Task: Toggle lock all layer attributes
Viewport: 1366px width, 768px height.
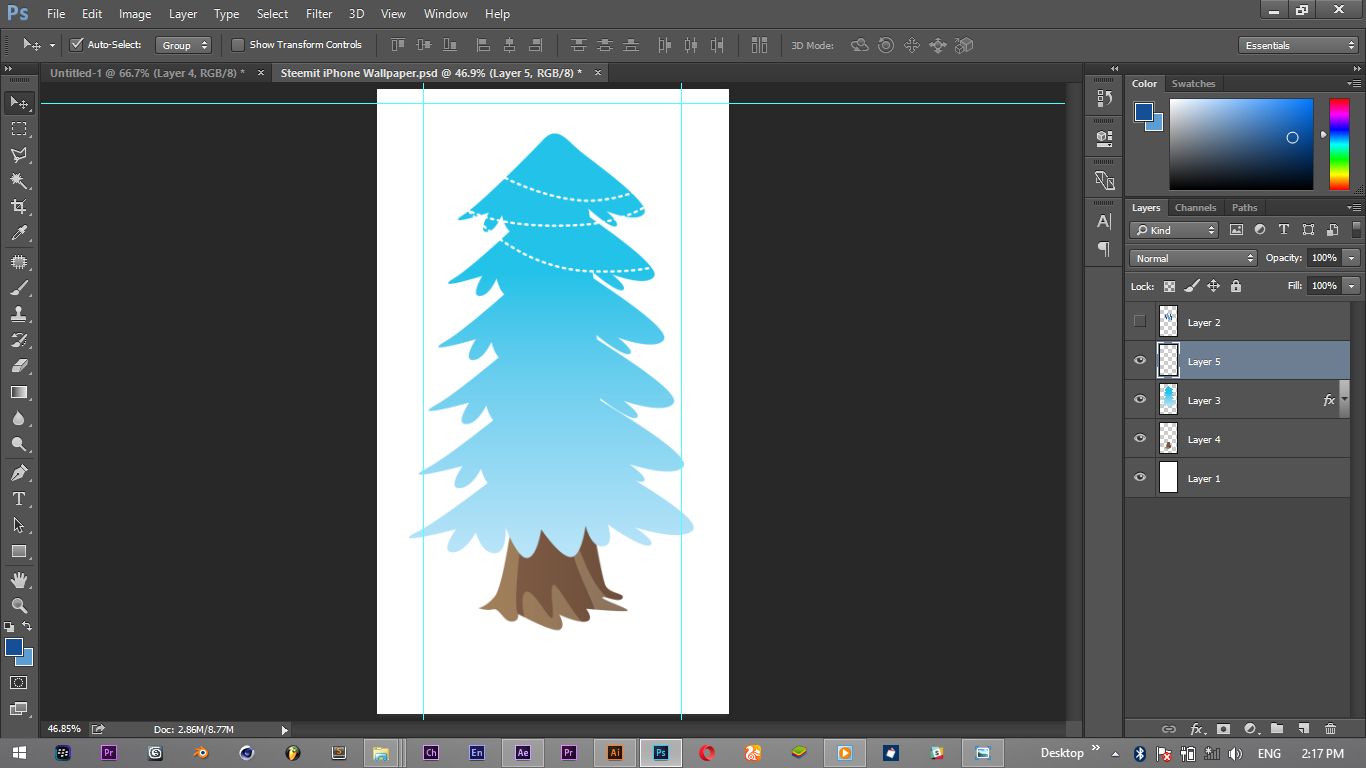Action: tap(1236, 286)
